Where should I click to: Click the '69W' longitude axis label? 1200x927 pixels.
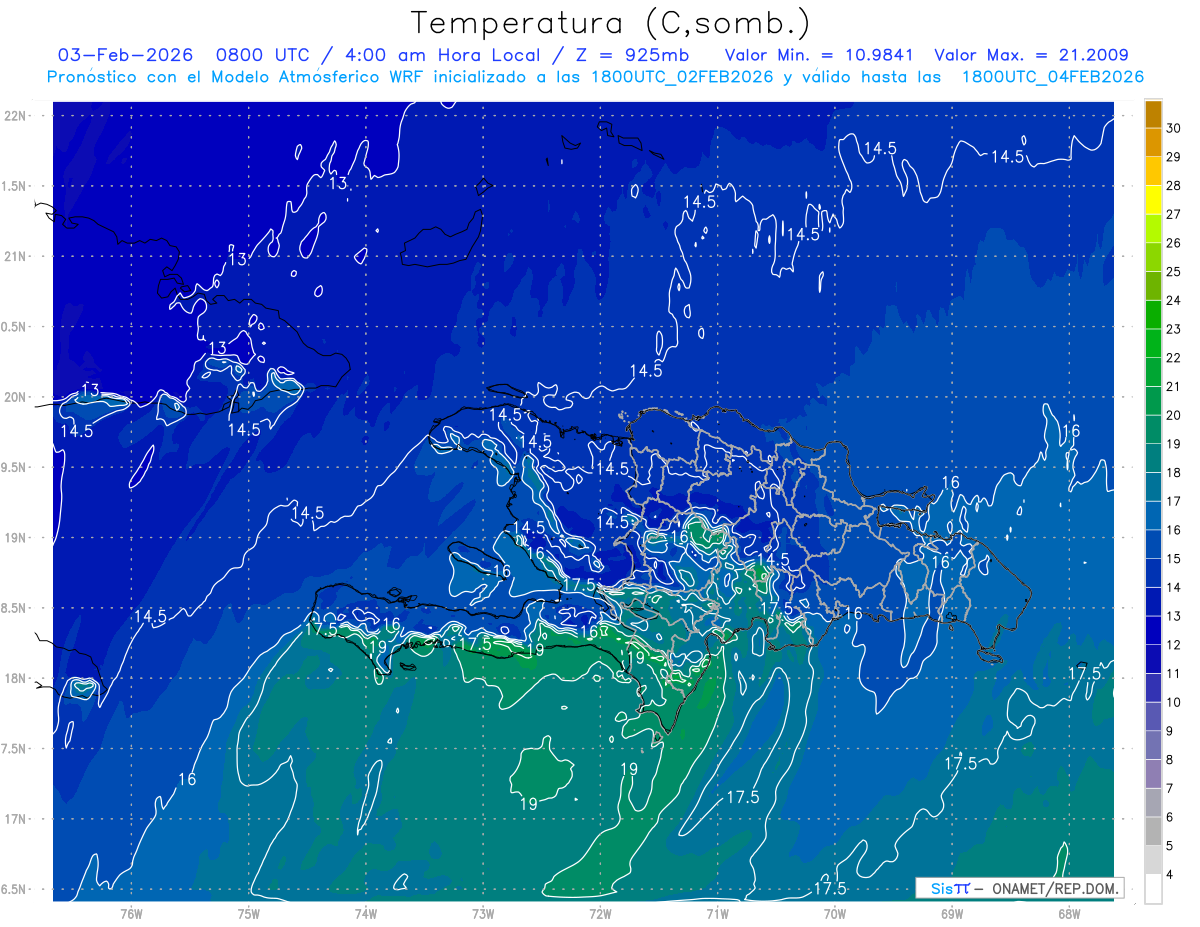pos(952,913)
